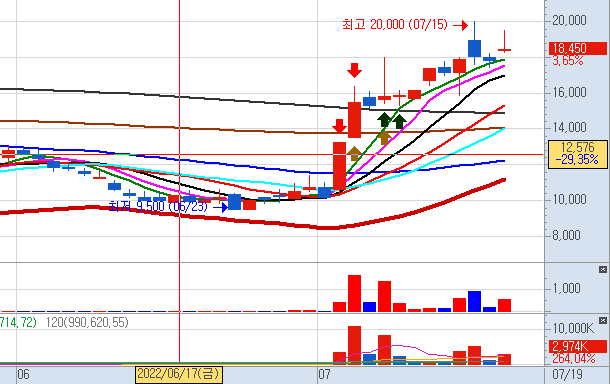Click the current price label 18,450
Image resolution: width=610 pixels, height=384 pixels.
pyautogui.click(x=578, y=49)
